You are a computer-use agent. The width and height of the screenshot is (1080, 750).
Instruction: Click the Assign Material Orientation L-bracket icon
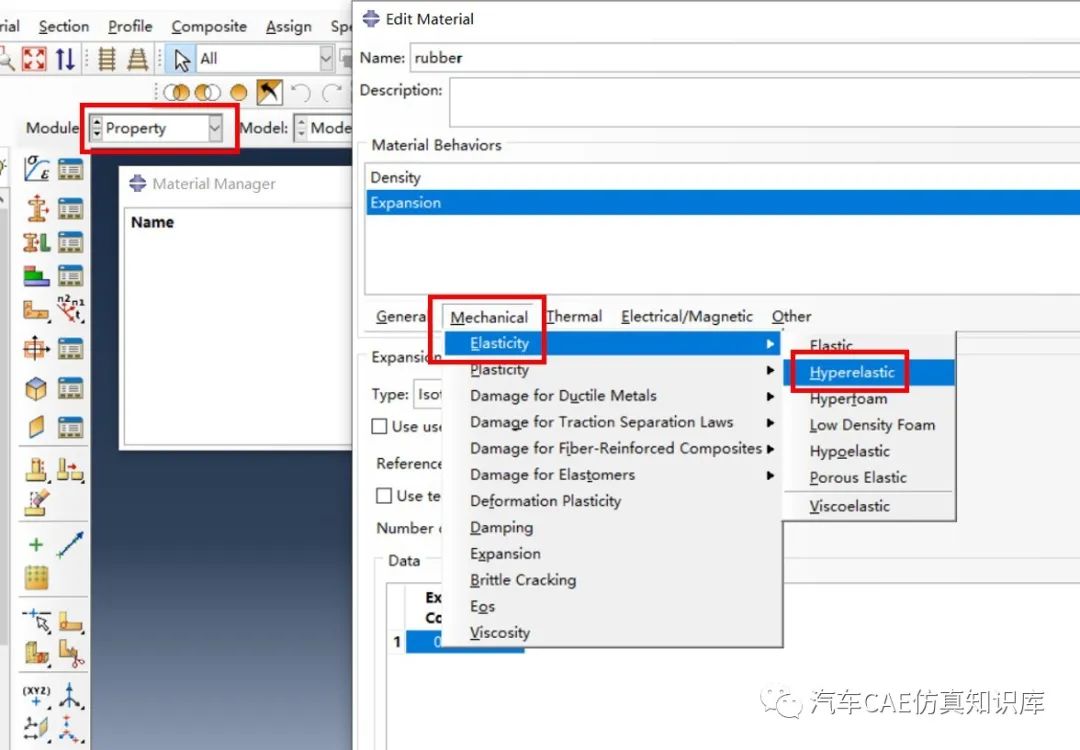click(37, 311)
